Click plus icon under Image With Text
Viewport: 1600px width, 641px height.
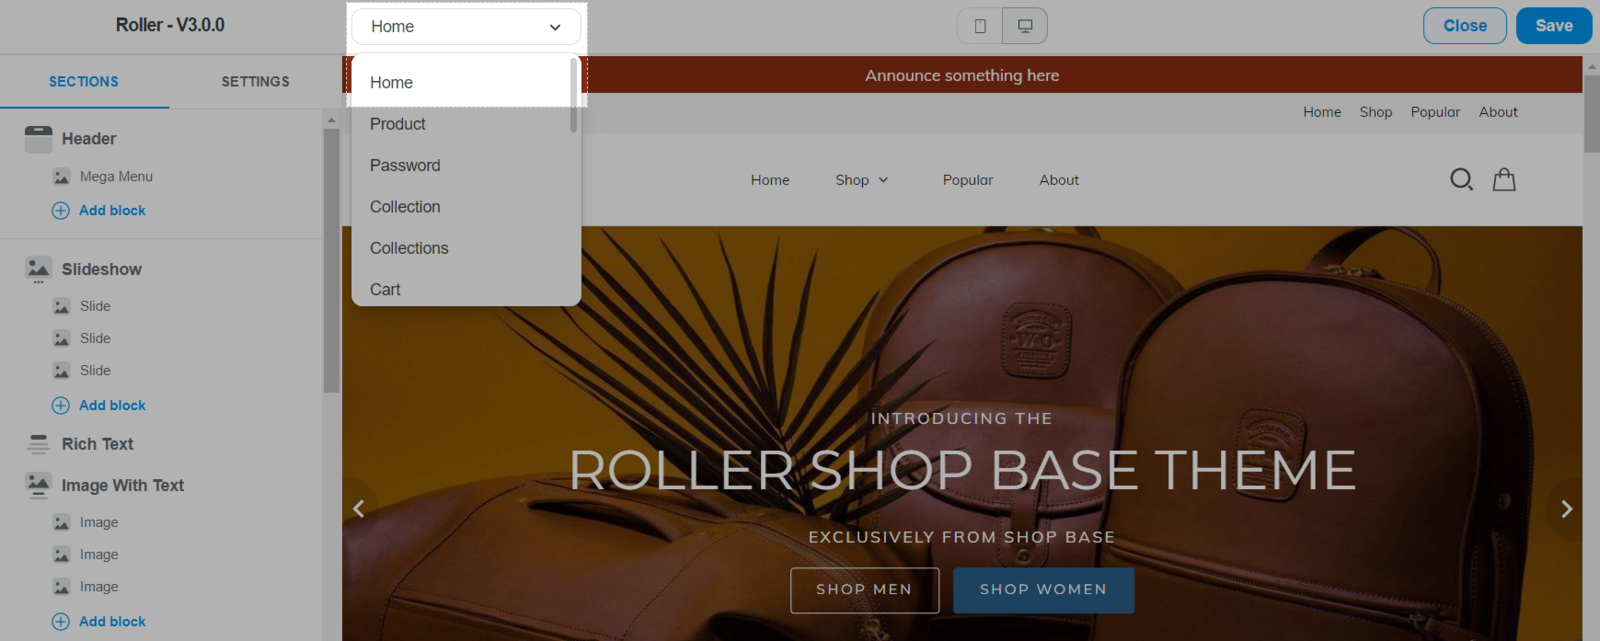[x=61, y=622]
